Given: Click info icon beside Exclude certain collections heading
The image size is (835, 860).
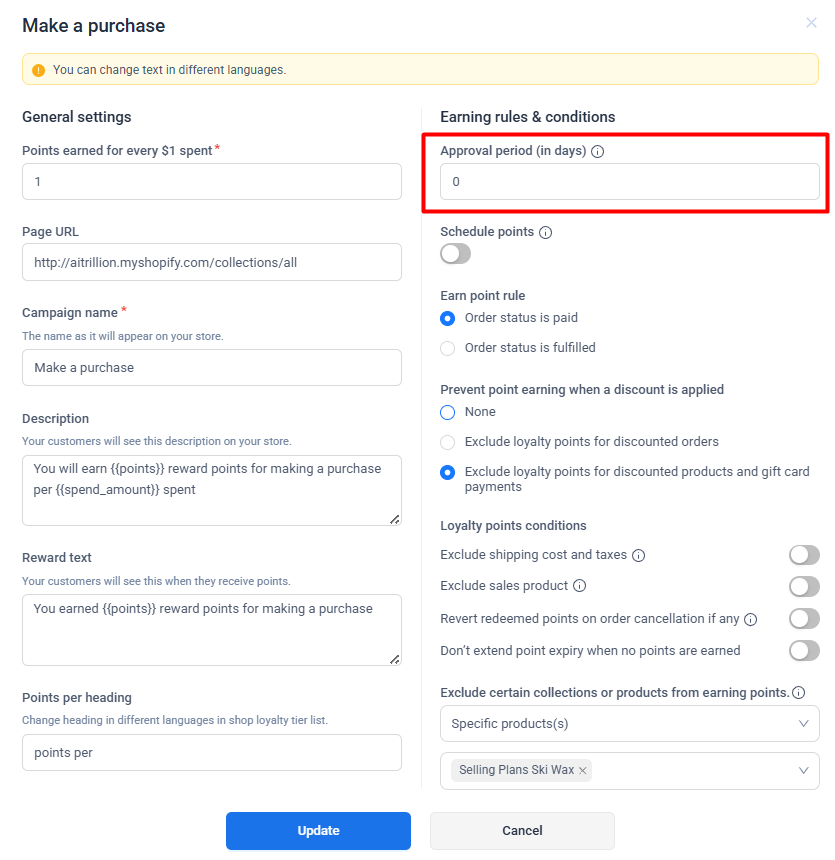Looking at the screenshot, I should (x=798, y=692).
